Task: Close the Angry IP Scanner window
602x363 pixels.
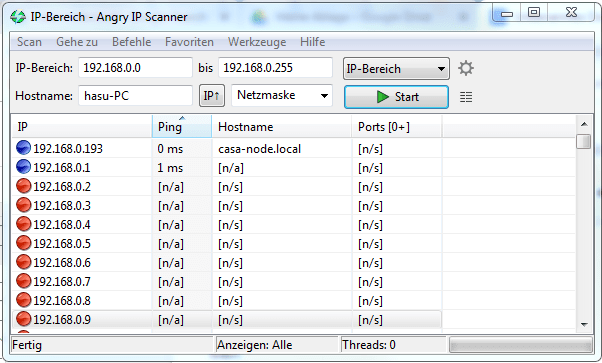Action: (x=571, y=12)
